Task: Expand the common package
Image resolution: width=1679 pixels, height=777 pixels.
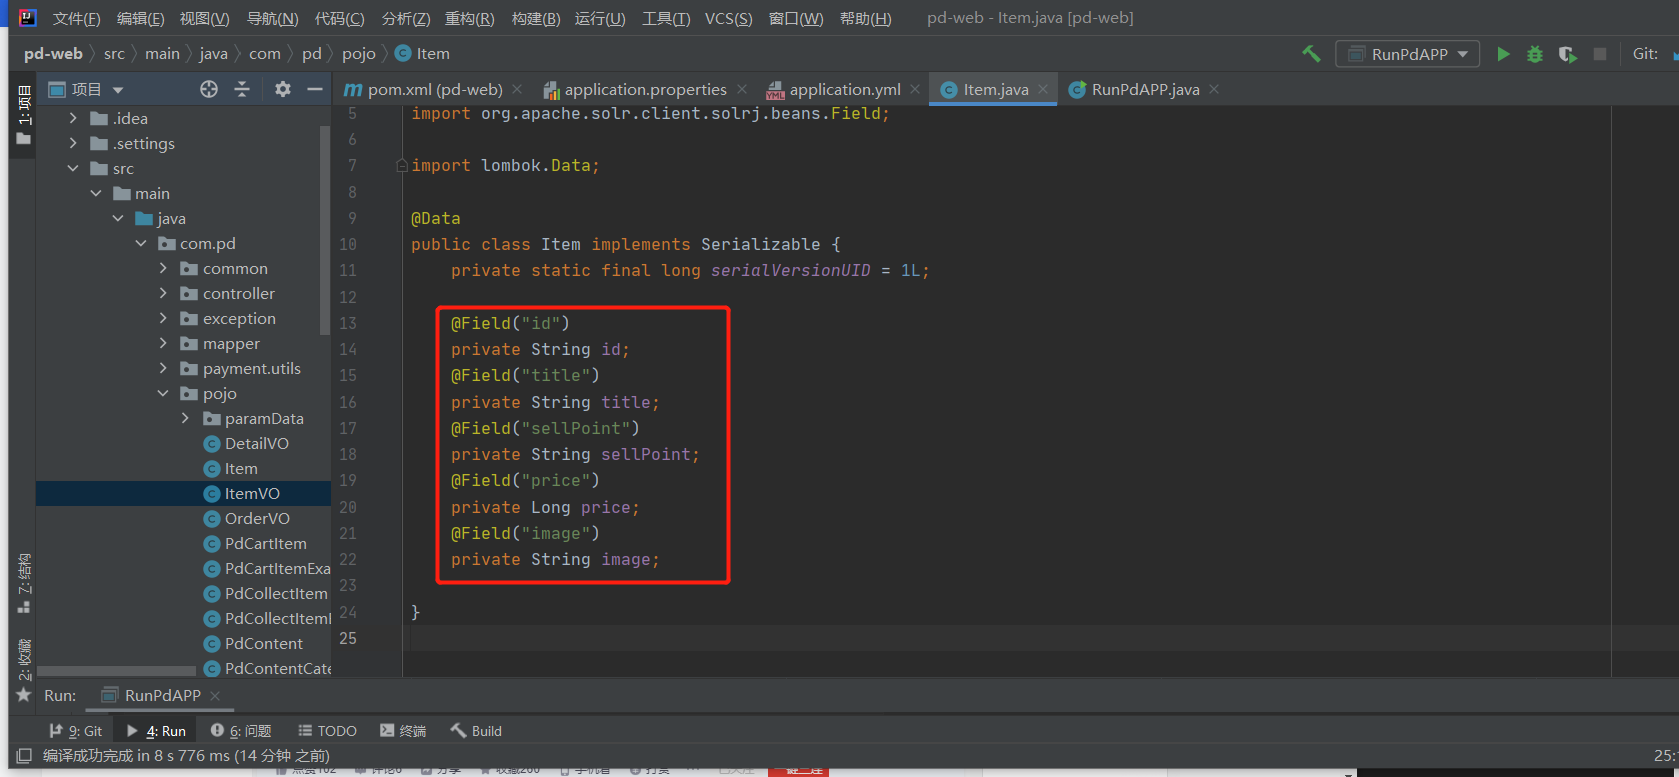Action: point(163,268)
